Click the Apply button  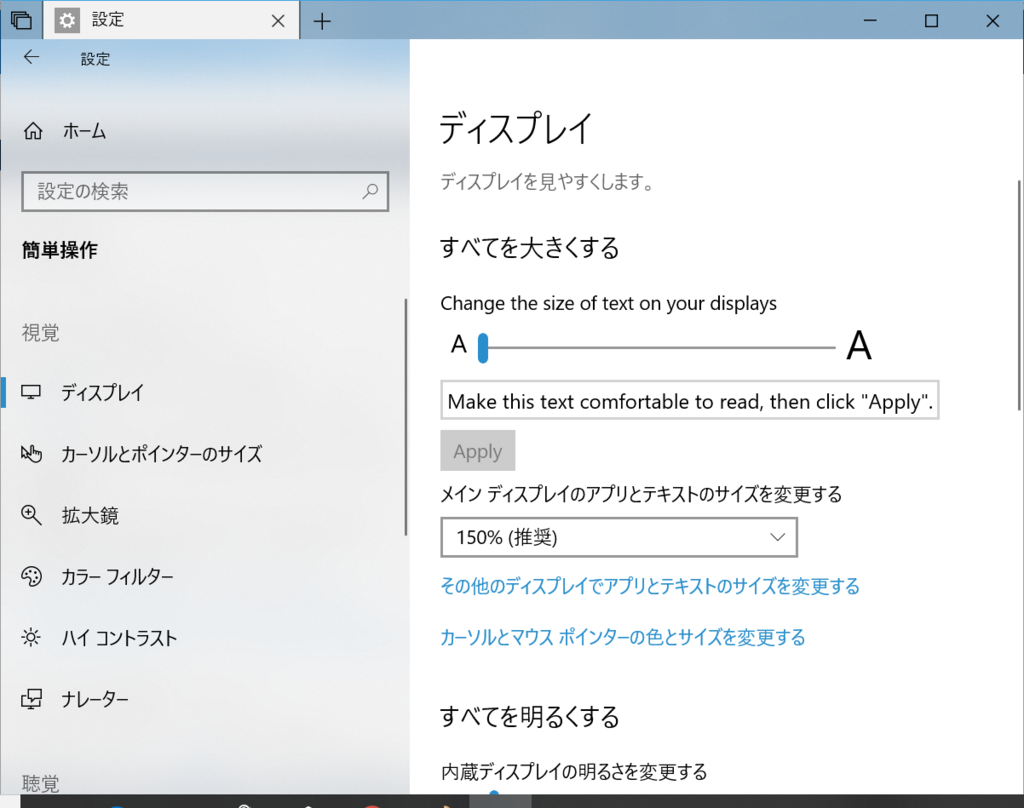pos(477,451)
